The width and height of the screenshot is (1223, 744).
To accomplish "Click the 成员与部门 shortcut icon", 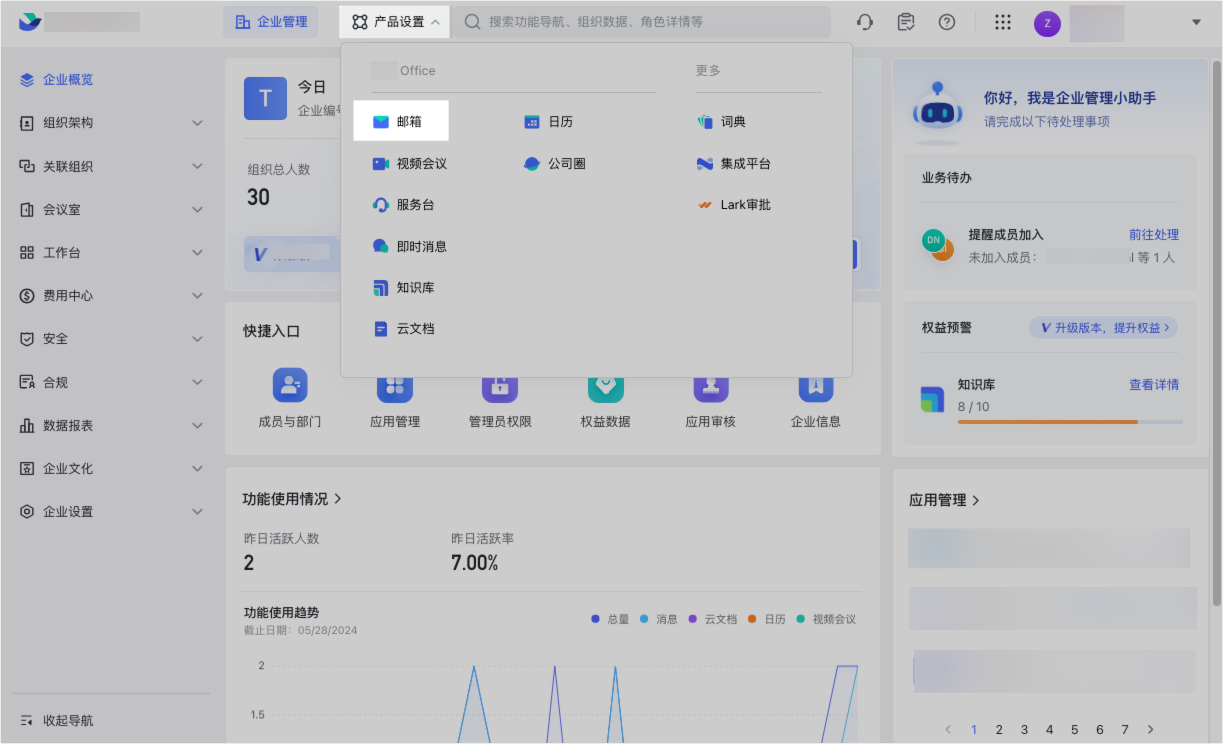I will (x=290, y=385).
